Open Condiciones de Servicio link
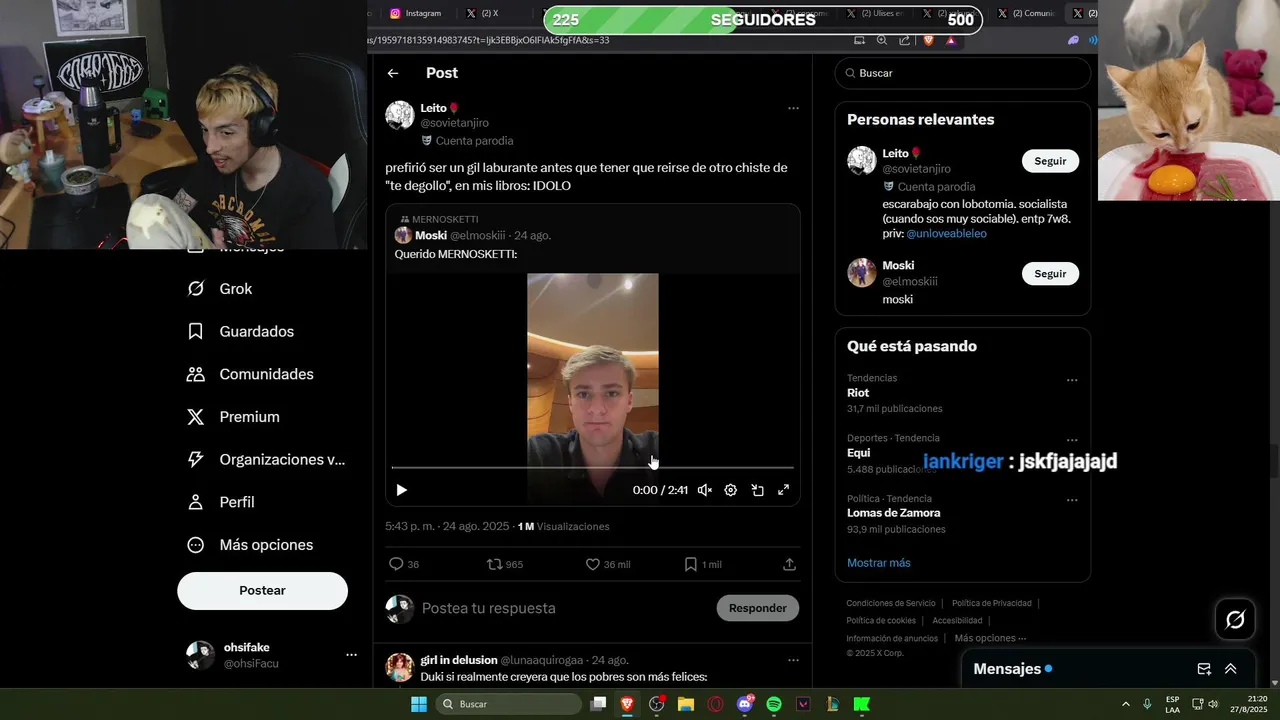Image resolution: width=1280 pixels, height=720 pixels. coord(891,603)
